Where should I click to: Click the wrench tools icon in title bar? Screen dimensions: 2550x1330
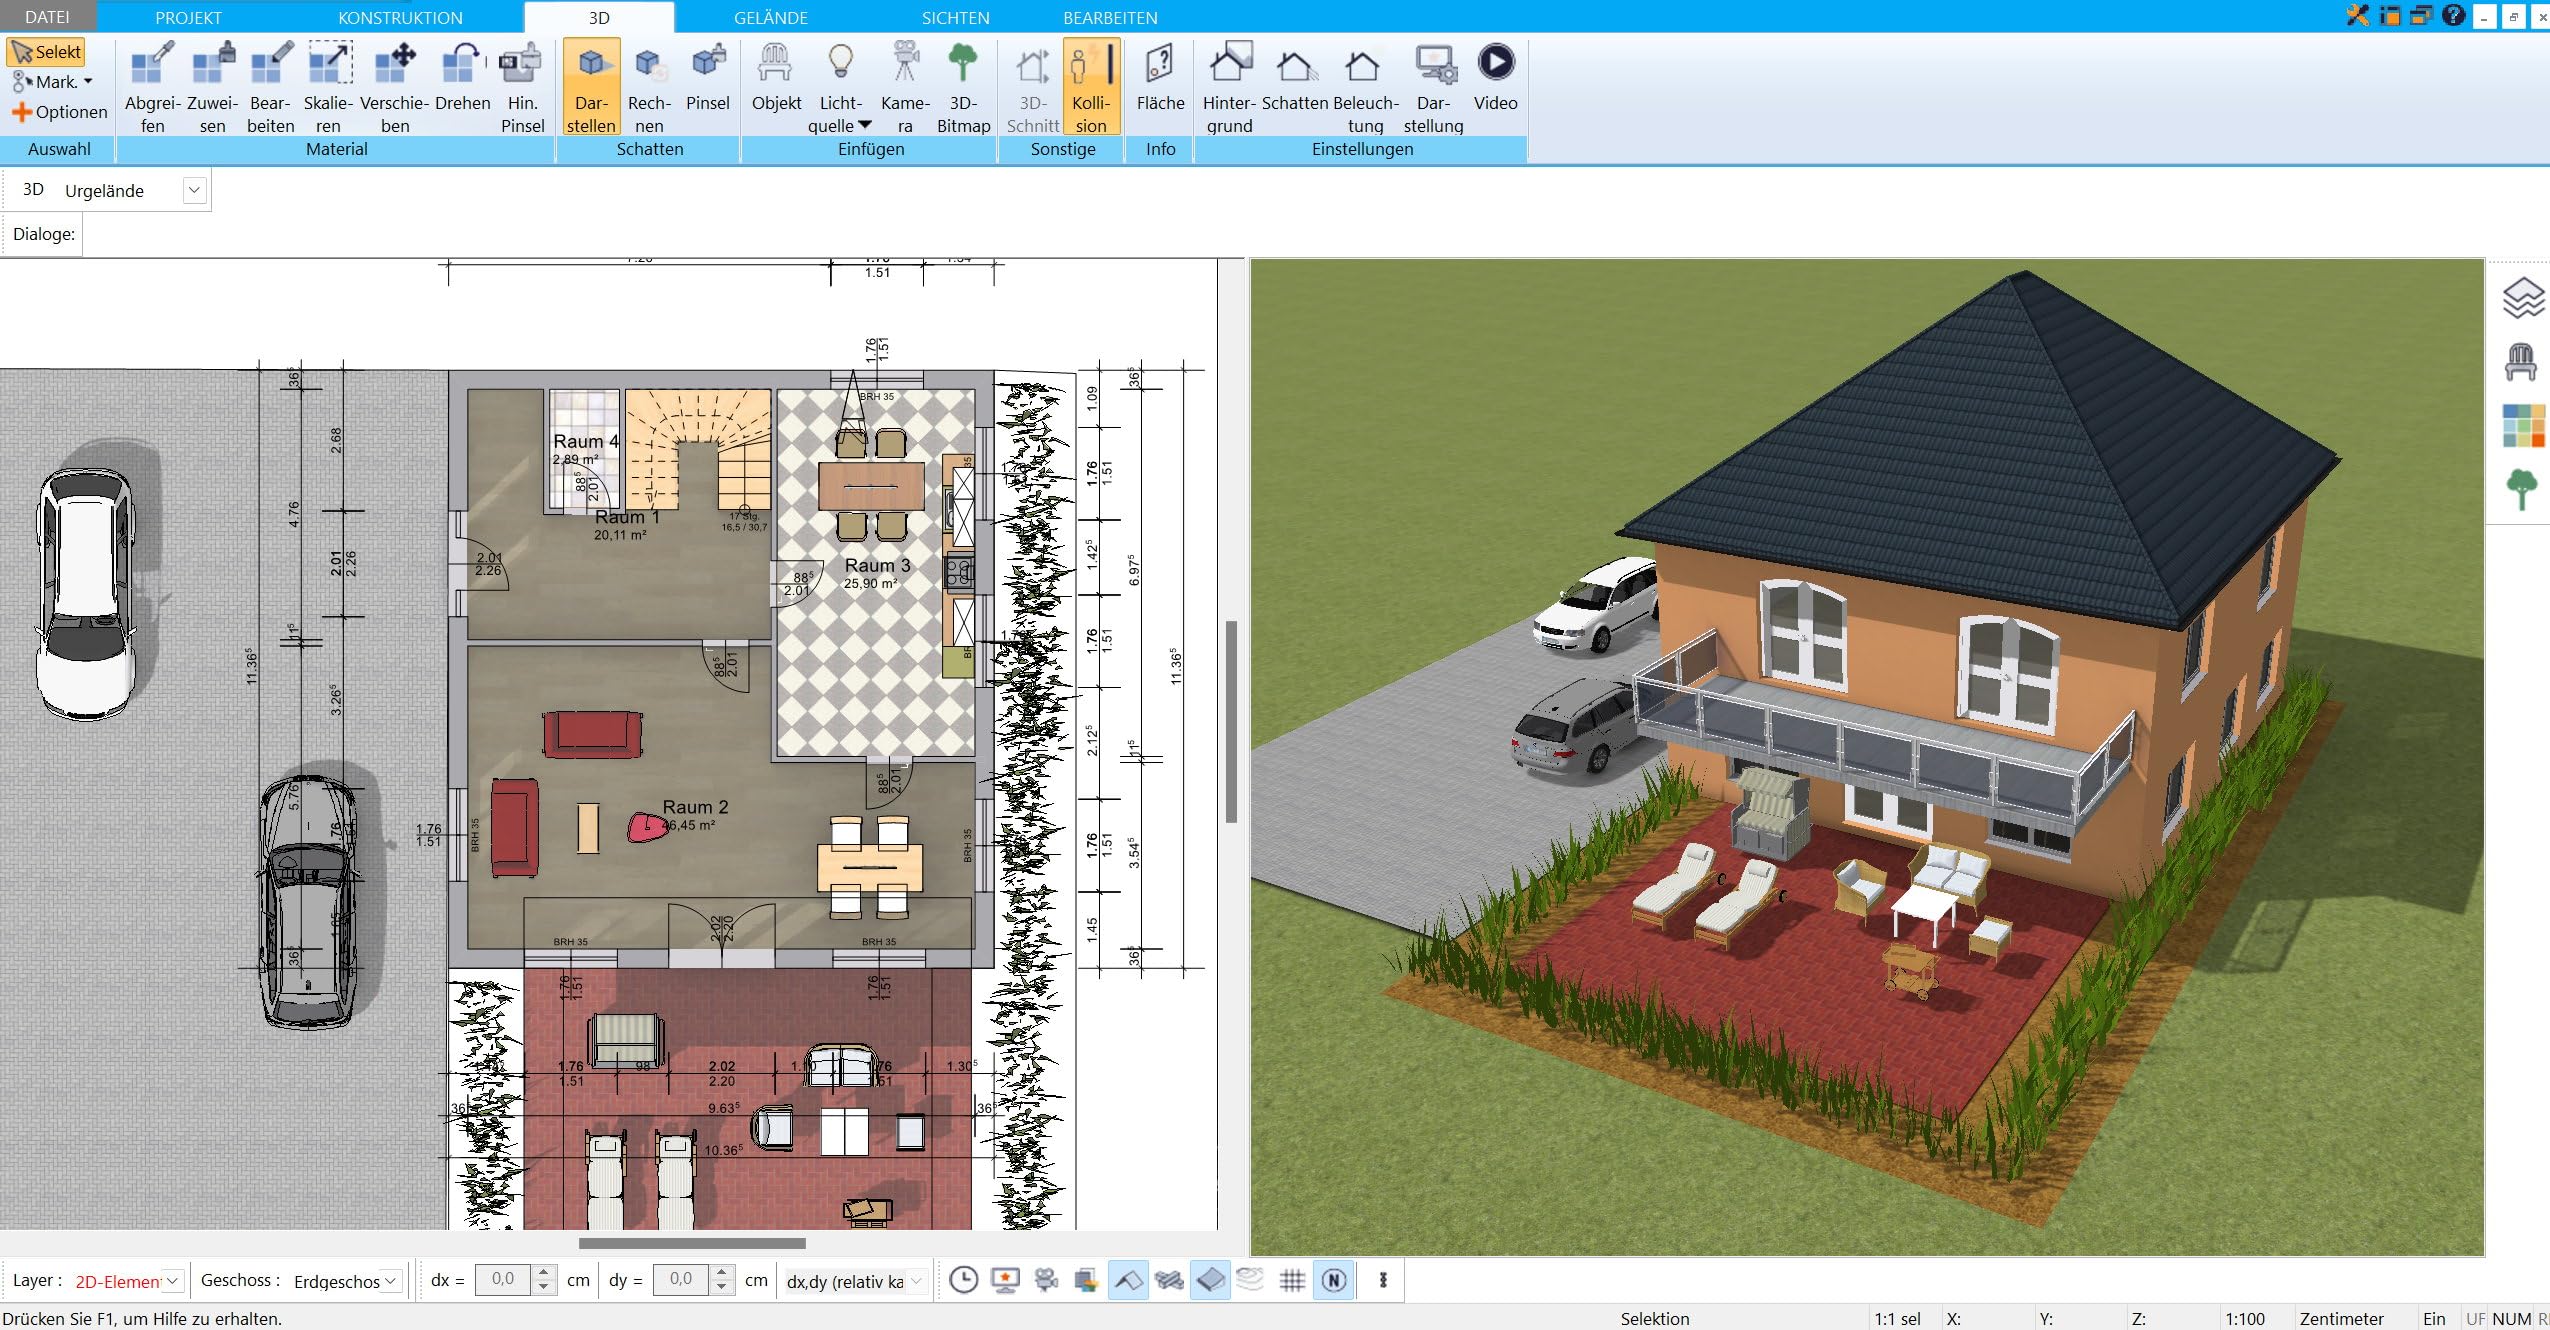tap(2358, 16)
